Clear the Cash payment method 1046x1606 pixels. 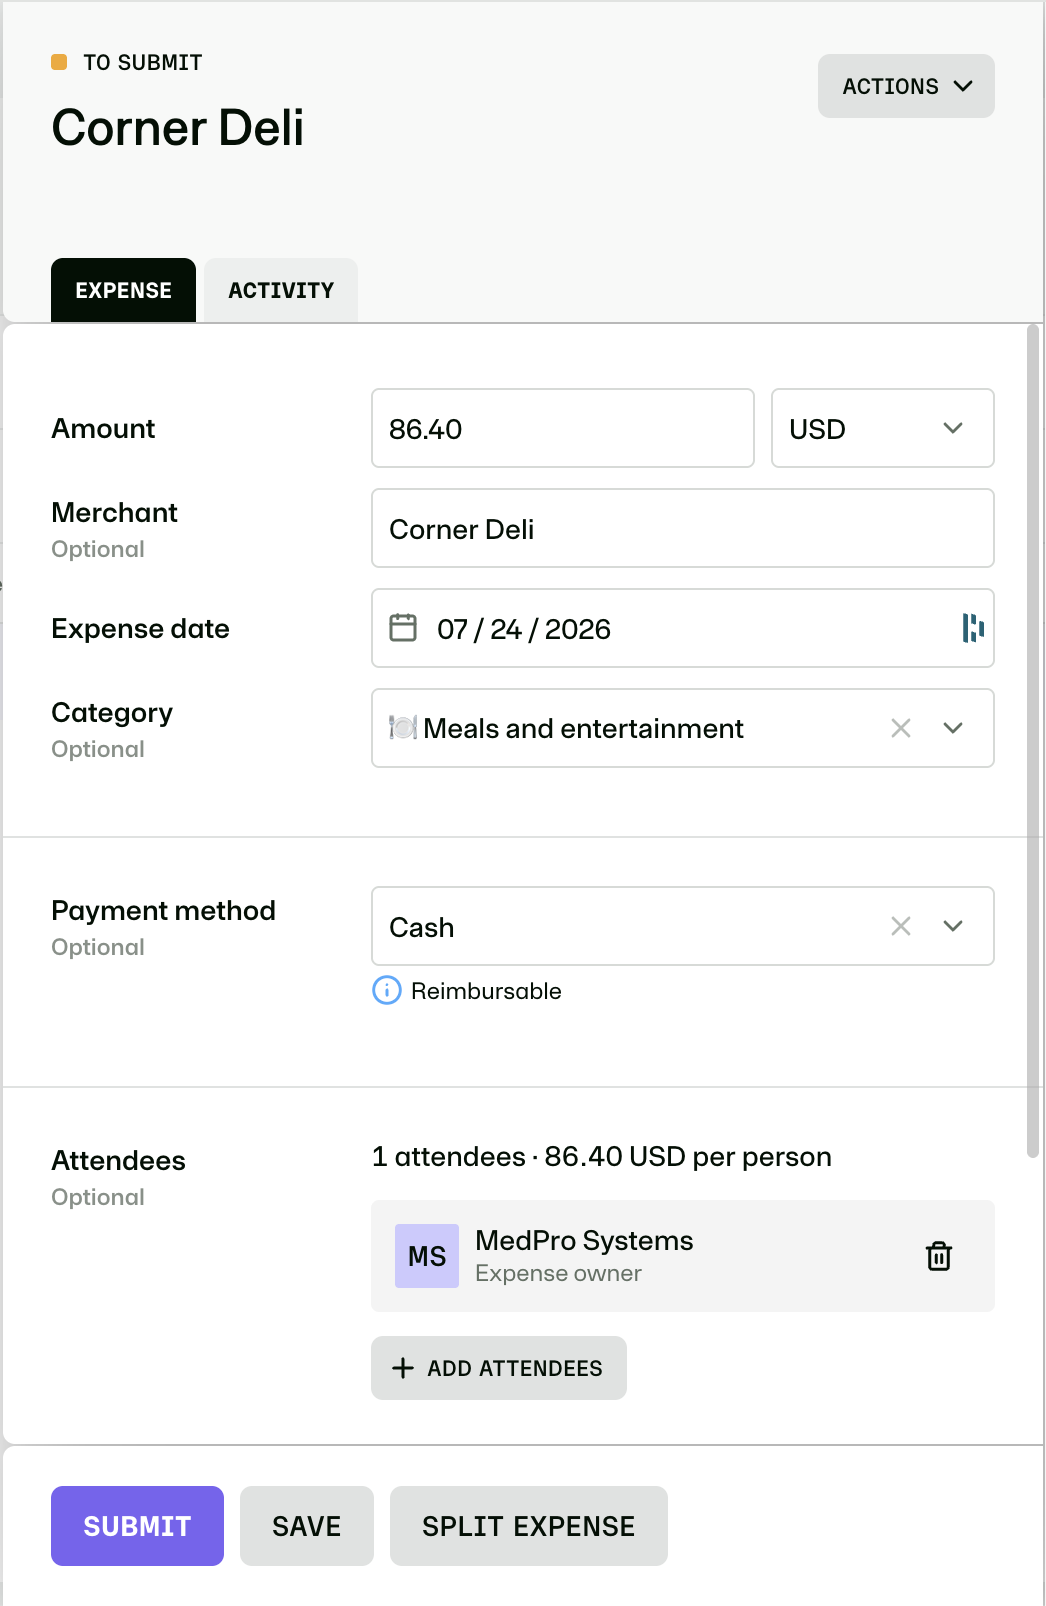point(901,926)
